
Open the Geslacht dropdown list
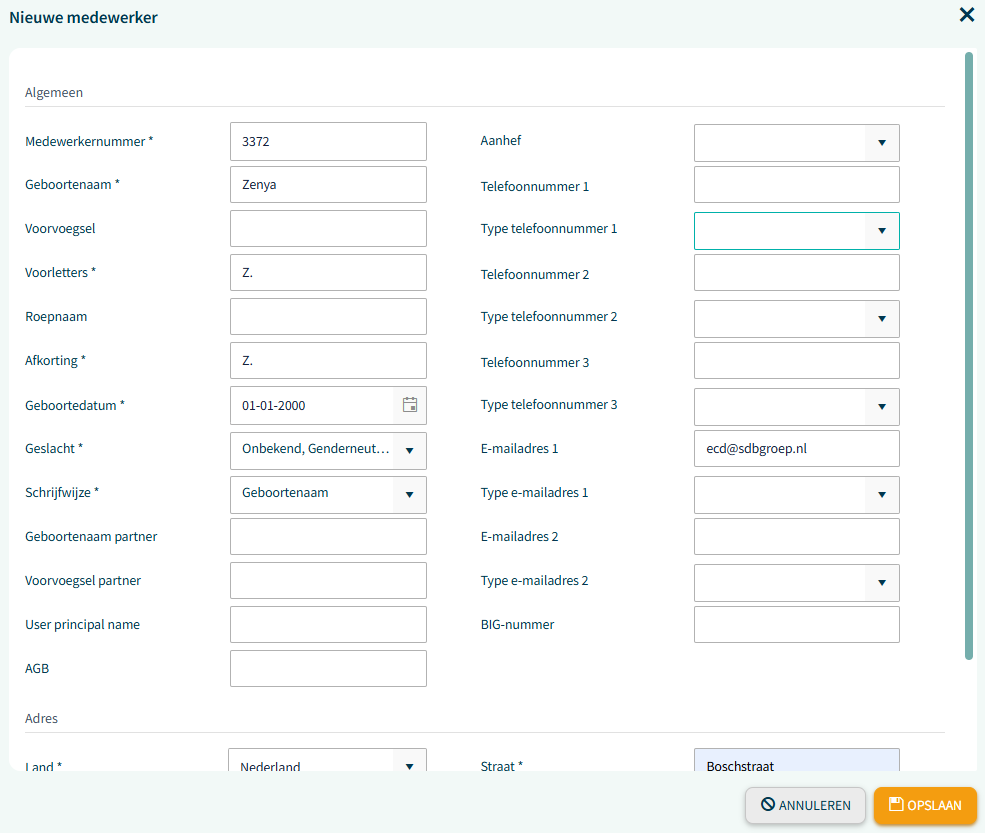[409, 451]
